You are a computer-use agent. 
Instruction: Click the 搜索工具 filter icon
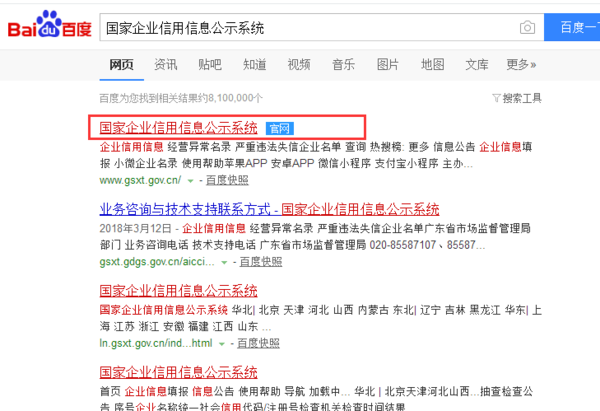click(496, 98)
